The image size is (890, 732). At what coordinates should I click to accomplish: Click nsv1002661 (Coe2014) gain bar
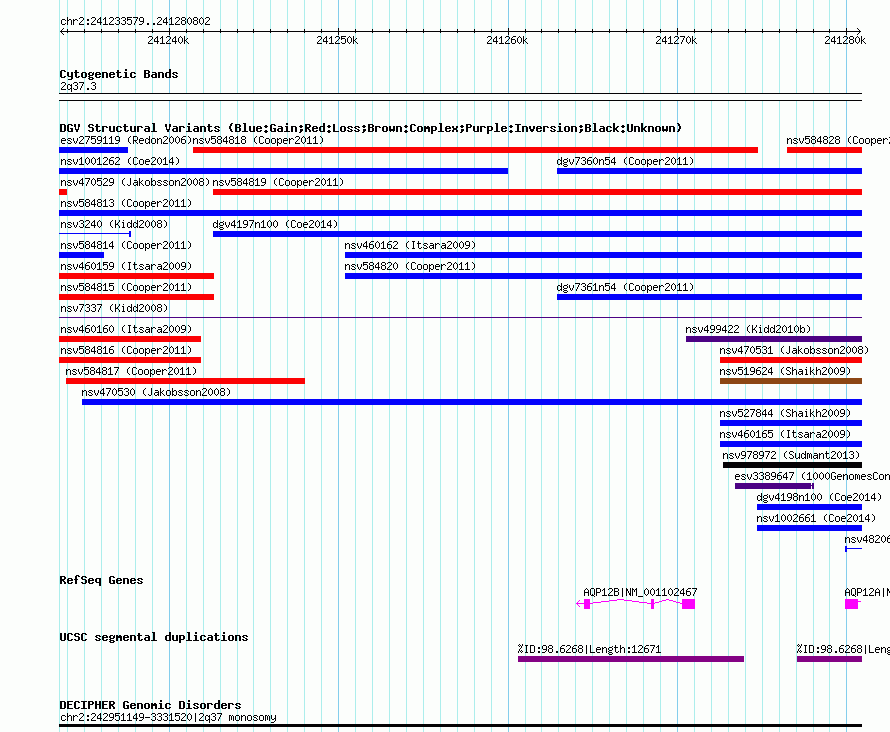[x=809, y=528]
